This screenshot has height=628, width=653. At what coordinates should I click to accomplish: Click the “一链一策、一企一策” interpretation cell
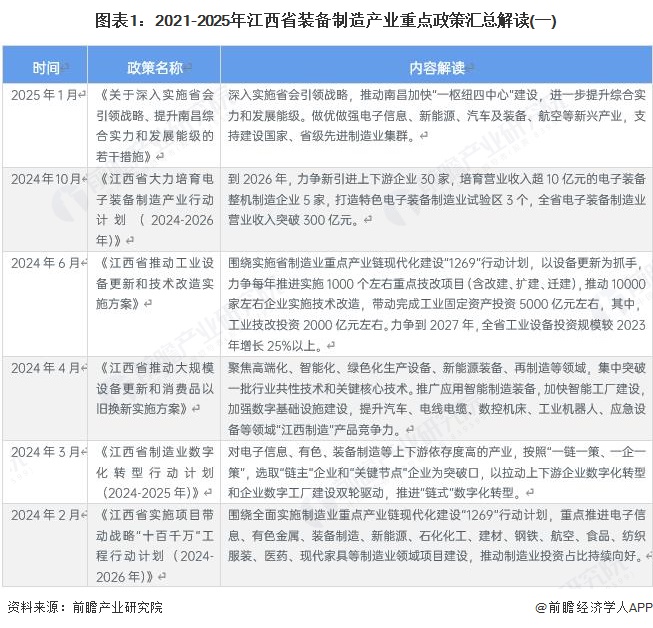tap(436, 472)
